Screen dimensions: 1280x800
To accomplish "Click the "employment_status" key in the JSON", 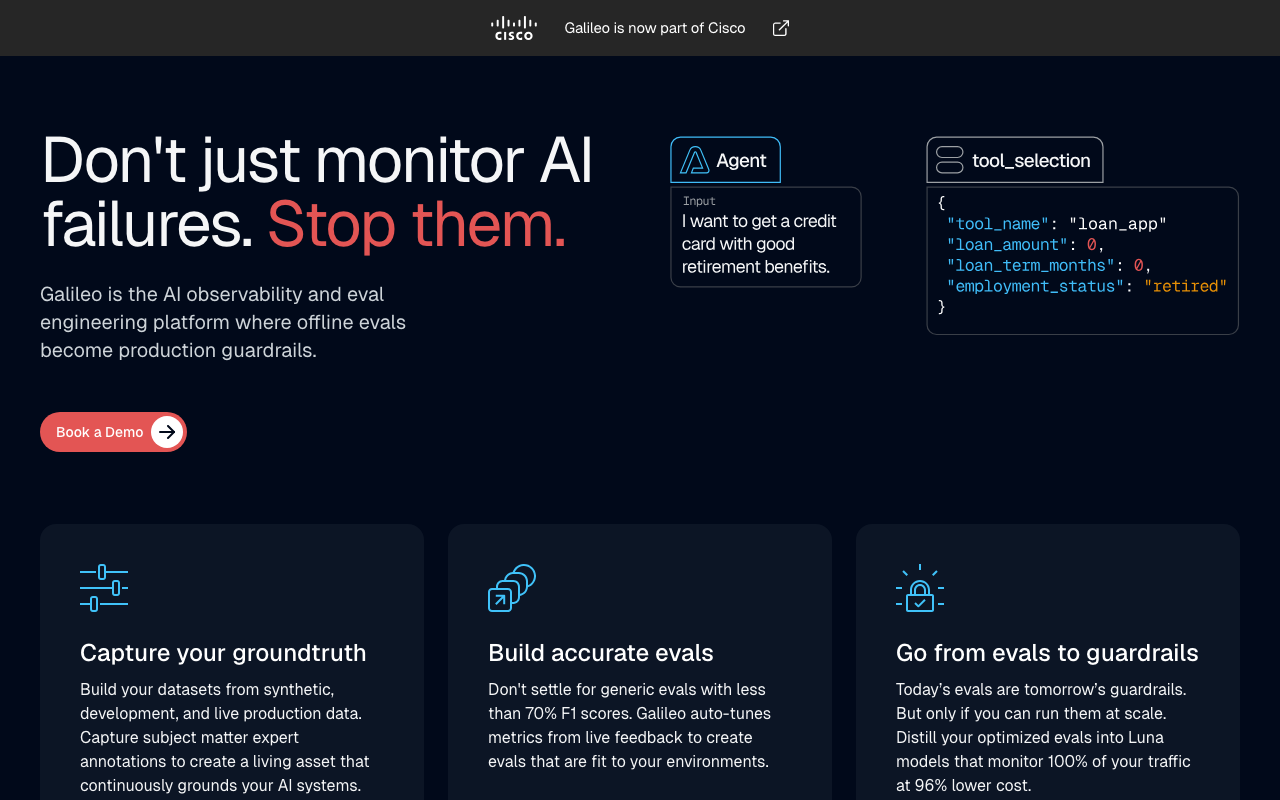I will coord(1036,286).
